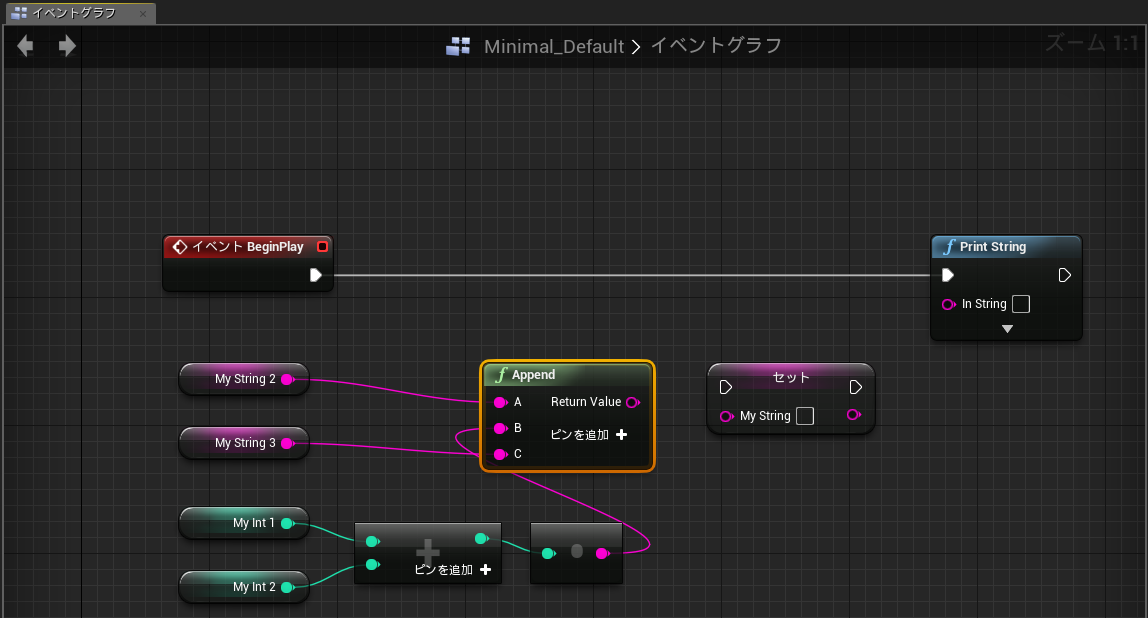This screenshot has width=1148, height=618.
Task: Select the int-to-string conversion node
Action: click(x=576, y=552)
